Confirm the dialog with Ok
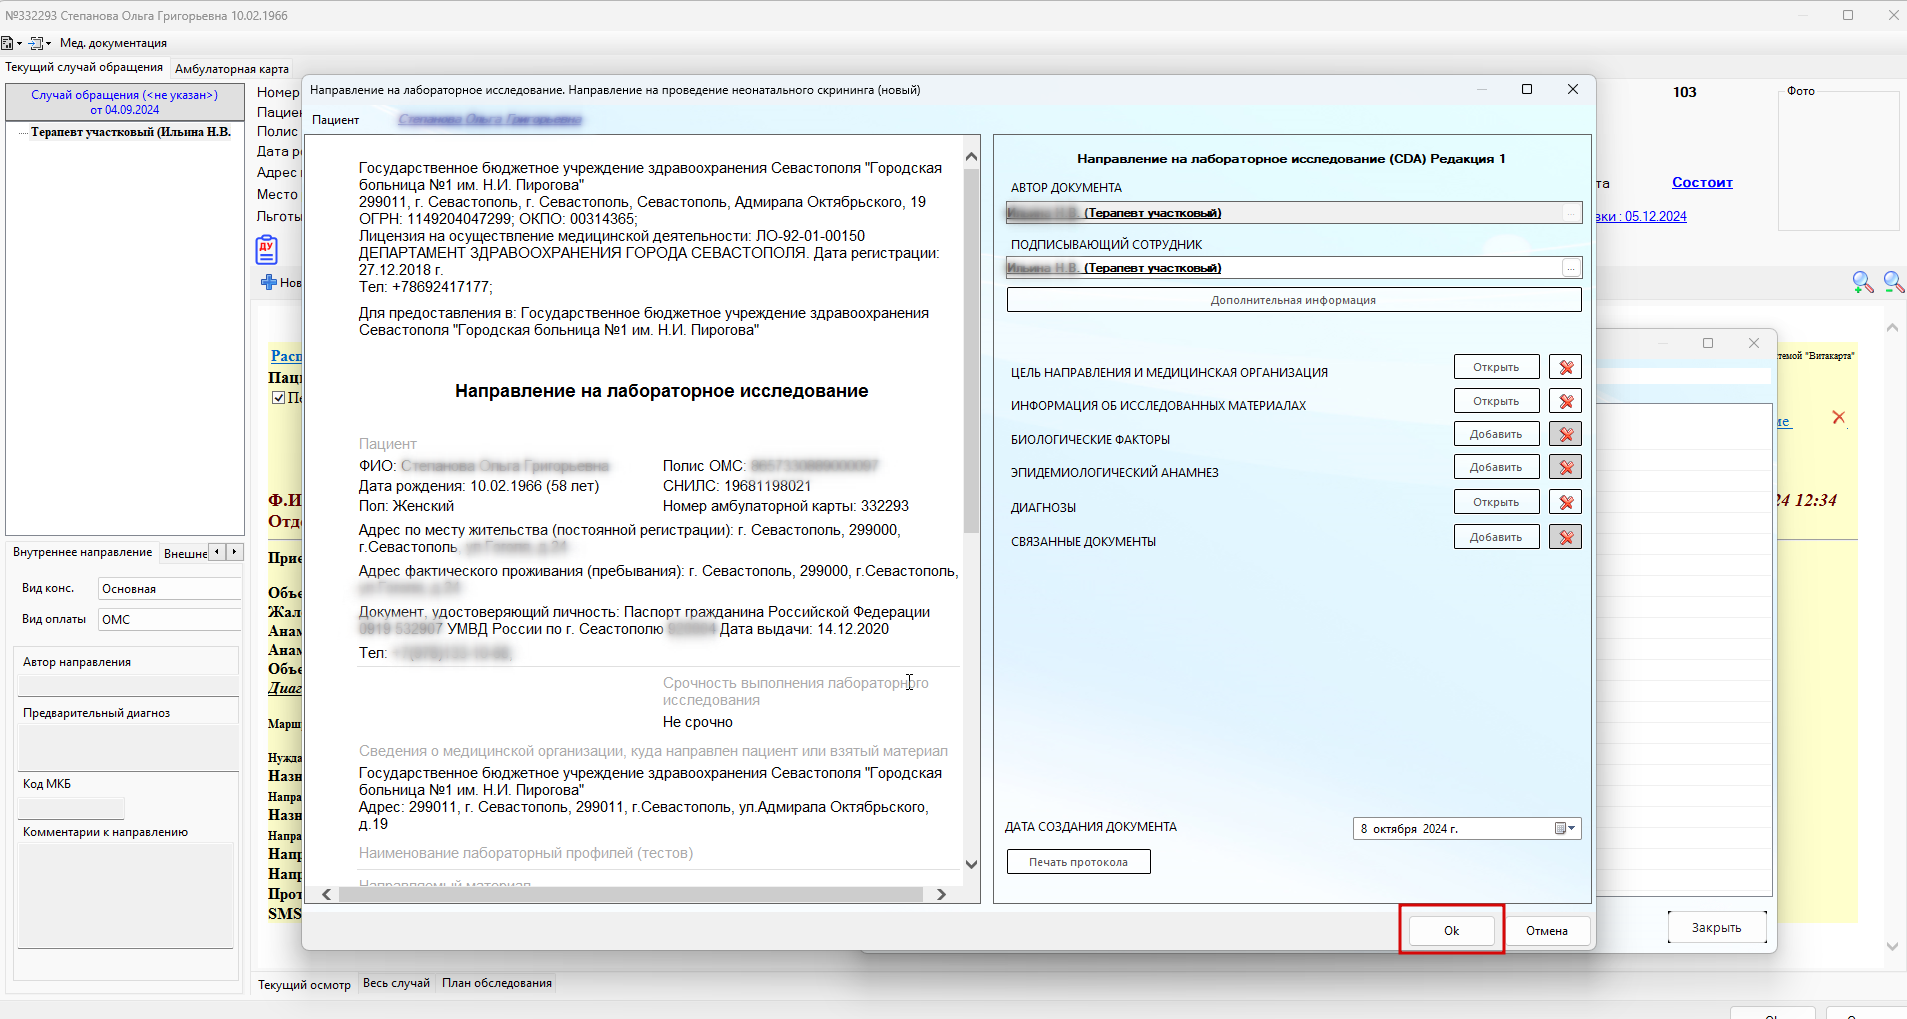Screen dimensions: 1907x1019 click(x=1451, y=931)
